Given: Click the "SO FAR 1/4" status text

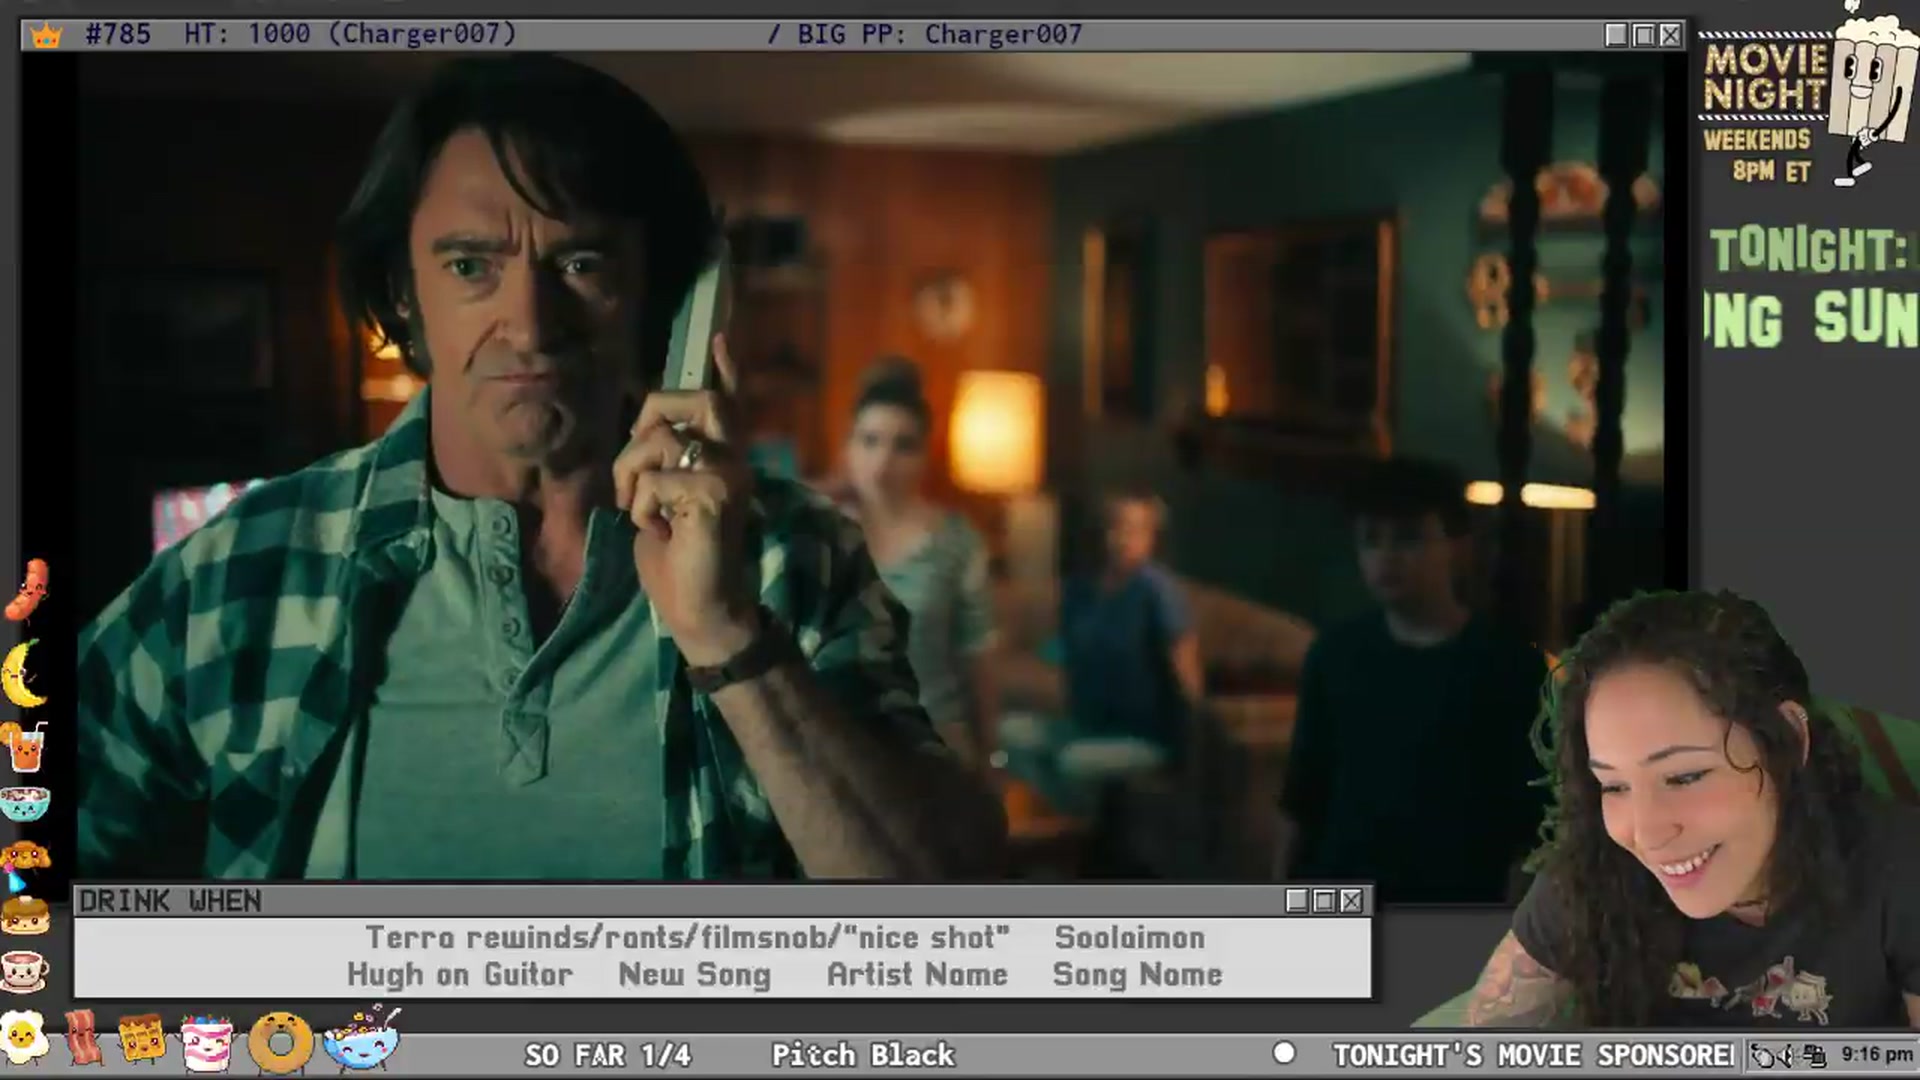Looking at the screenshot, I should click(x=608, y=1055).
